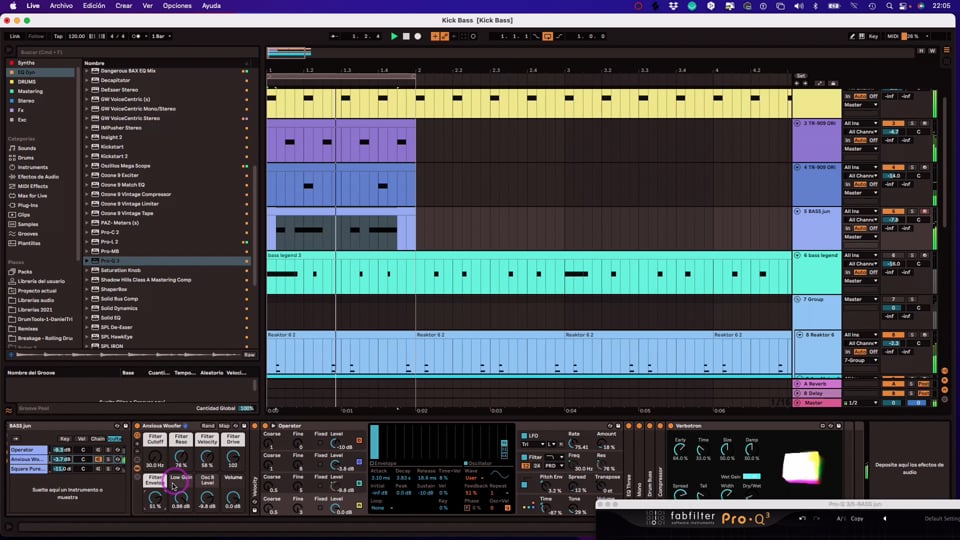The image size is (960, 540).
Task: Open the Ayuda menu
Action: point(211,6)
